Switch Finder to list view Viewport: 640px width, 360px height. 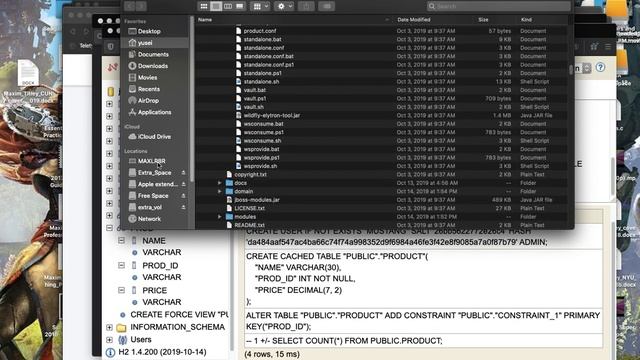216,6
